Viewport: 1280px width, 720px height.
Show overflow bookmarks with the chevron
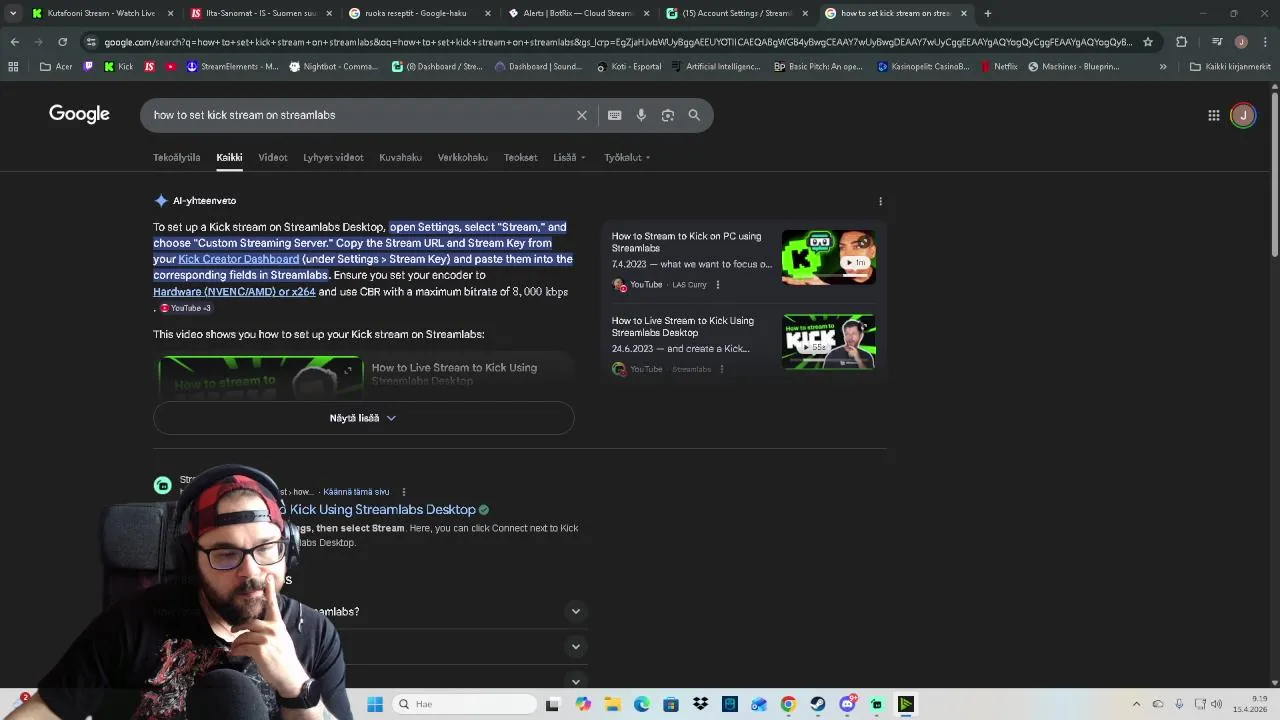[x=1162, y=67]
